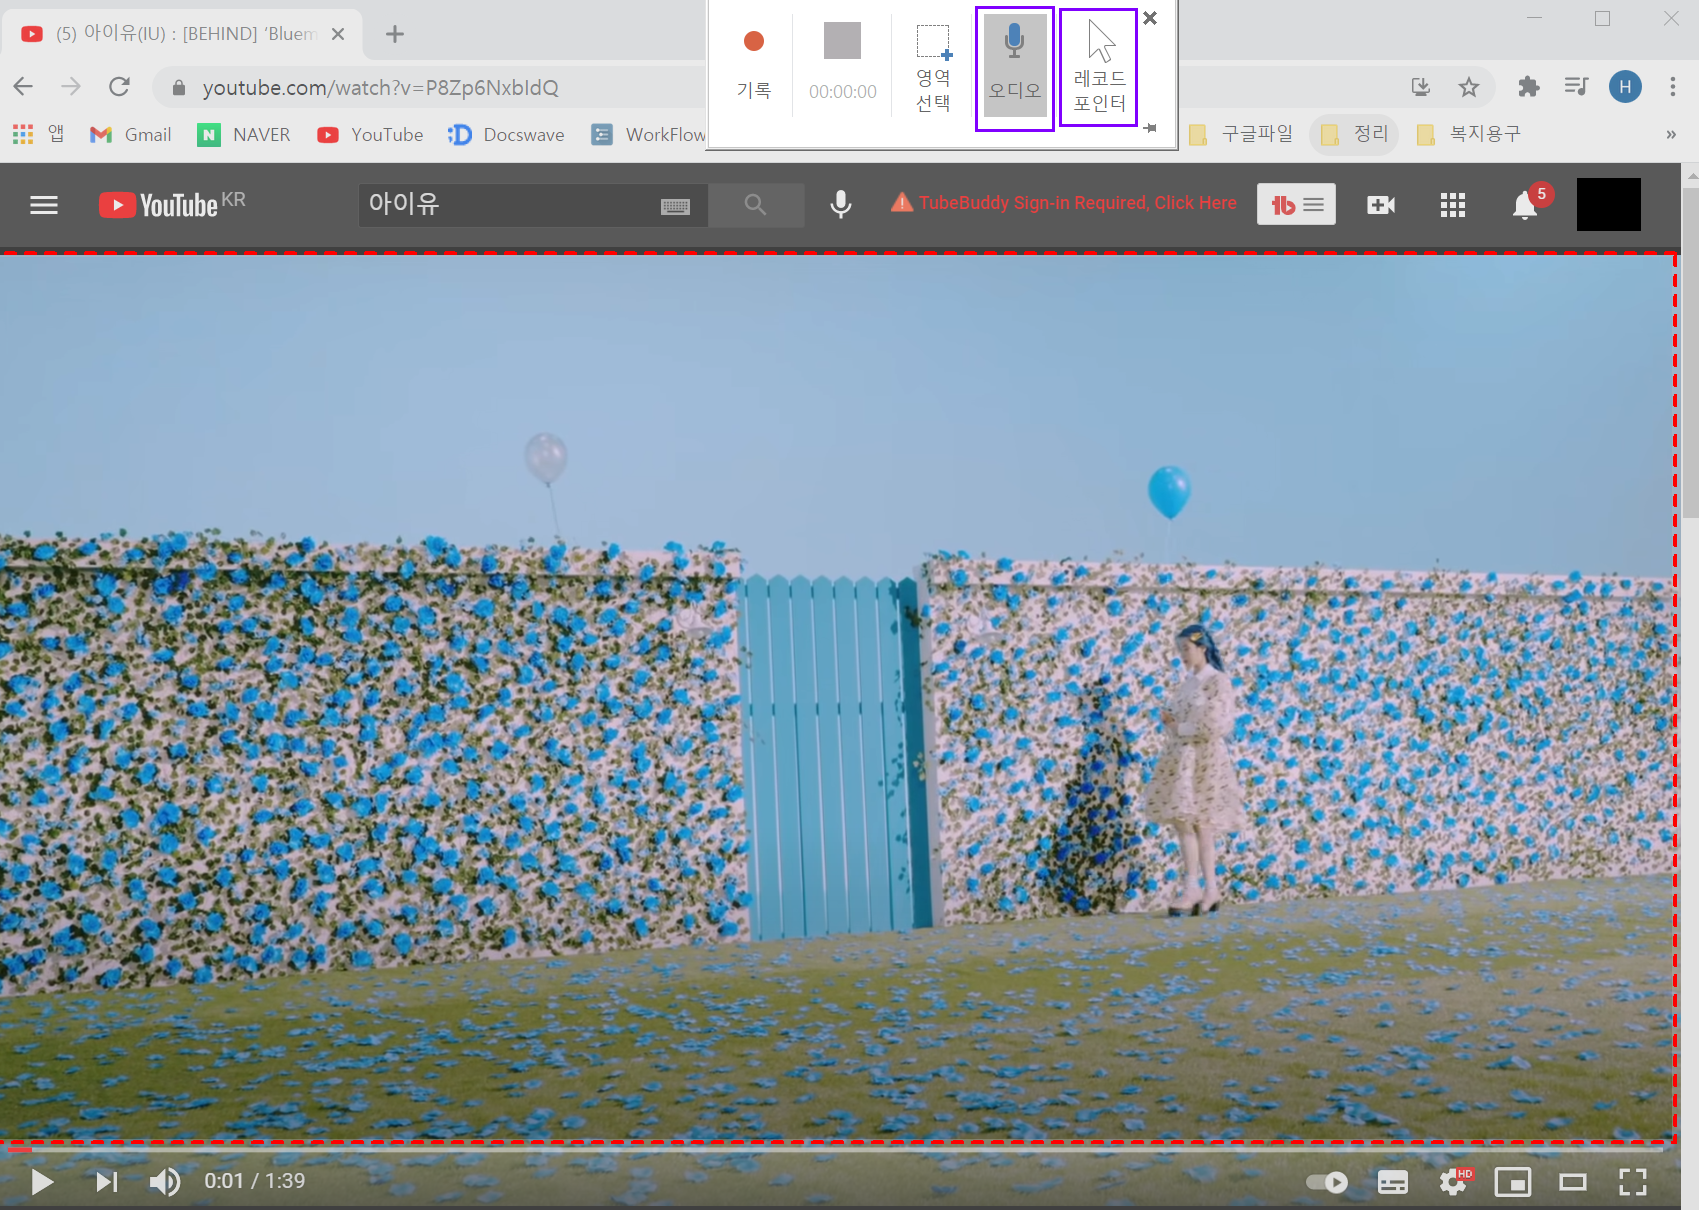Open the 정리 bookmark folder
This screenshot has height=1210, width=1699.
tap(1355, 134)
